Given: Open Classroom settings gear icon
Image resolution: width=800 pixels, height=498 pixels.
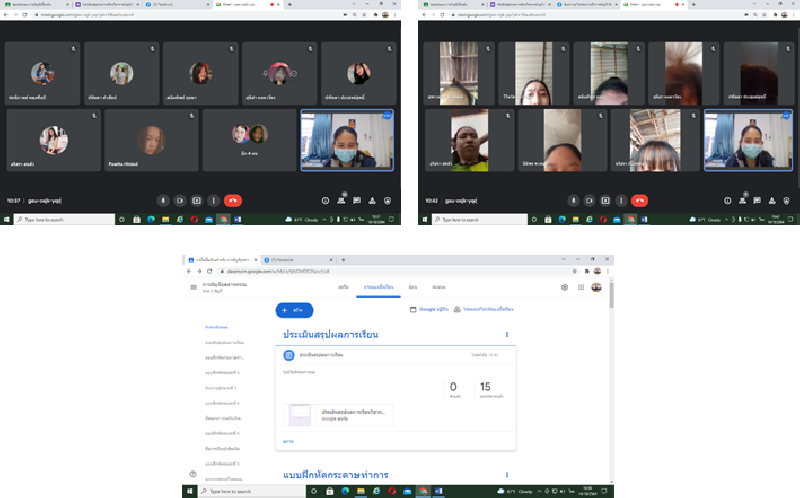Looking at the screenshot, I should [x=564, y=287].
